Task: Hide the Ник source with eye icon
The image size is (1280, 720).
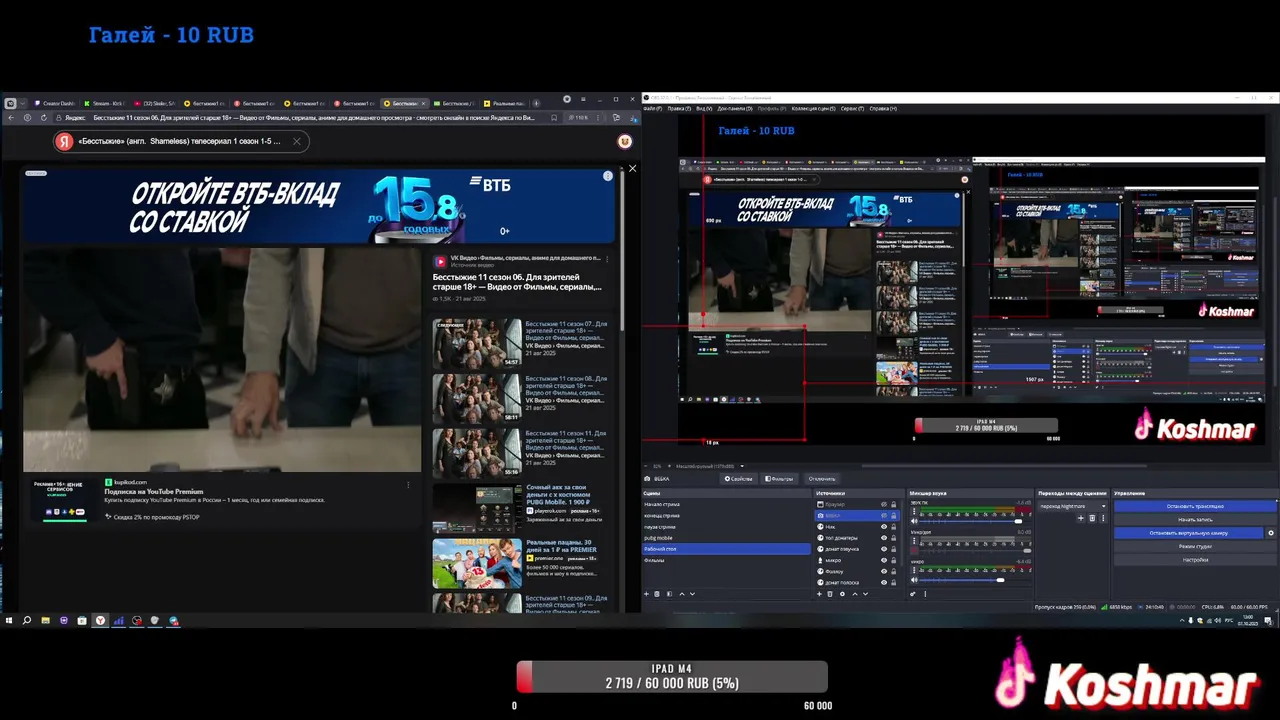Action: (884, 526)
